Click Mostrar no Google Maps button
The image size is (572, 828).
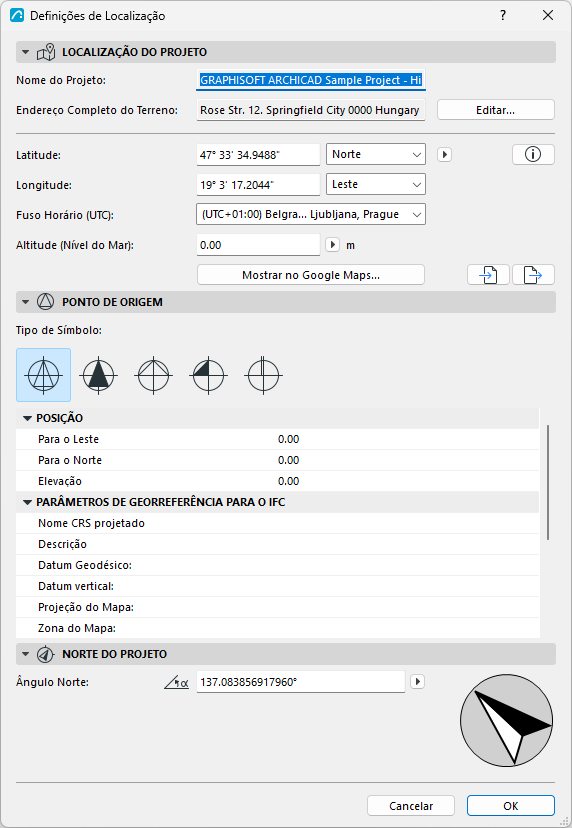311,275
